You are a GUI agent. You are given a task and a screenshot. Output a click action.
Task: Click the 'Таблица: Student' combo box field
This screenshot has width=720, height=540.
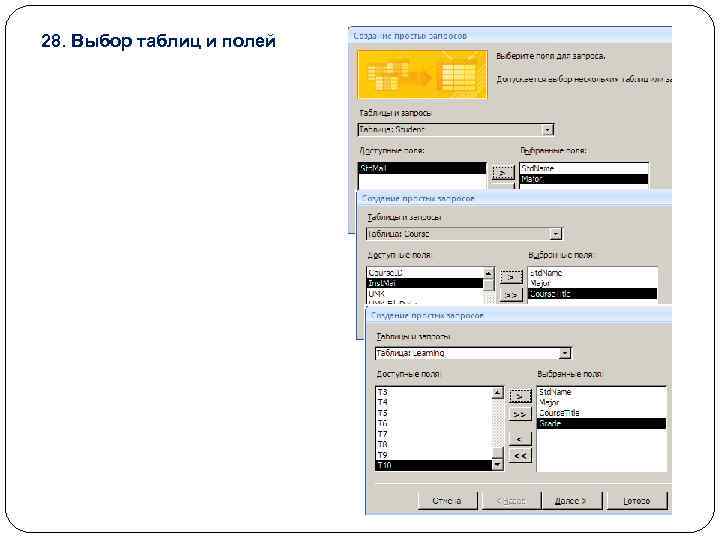pyautogui.click(x=456, y=130)
